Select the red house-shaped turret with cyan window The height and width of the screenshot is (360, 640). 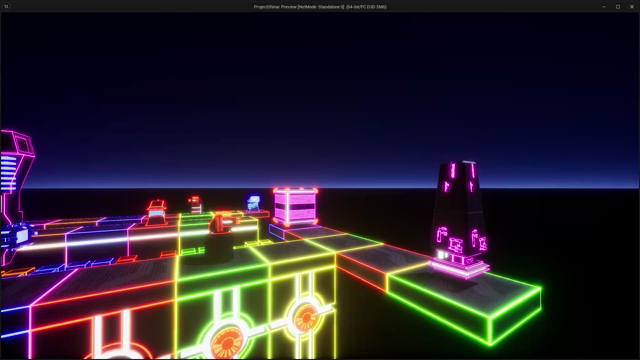[x=156, y=212]
